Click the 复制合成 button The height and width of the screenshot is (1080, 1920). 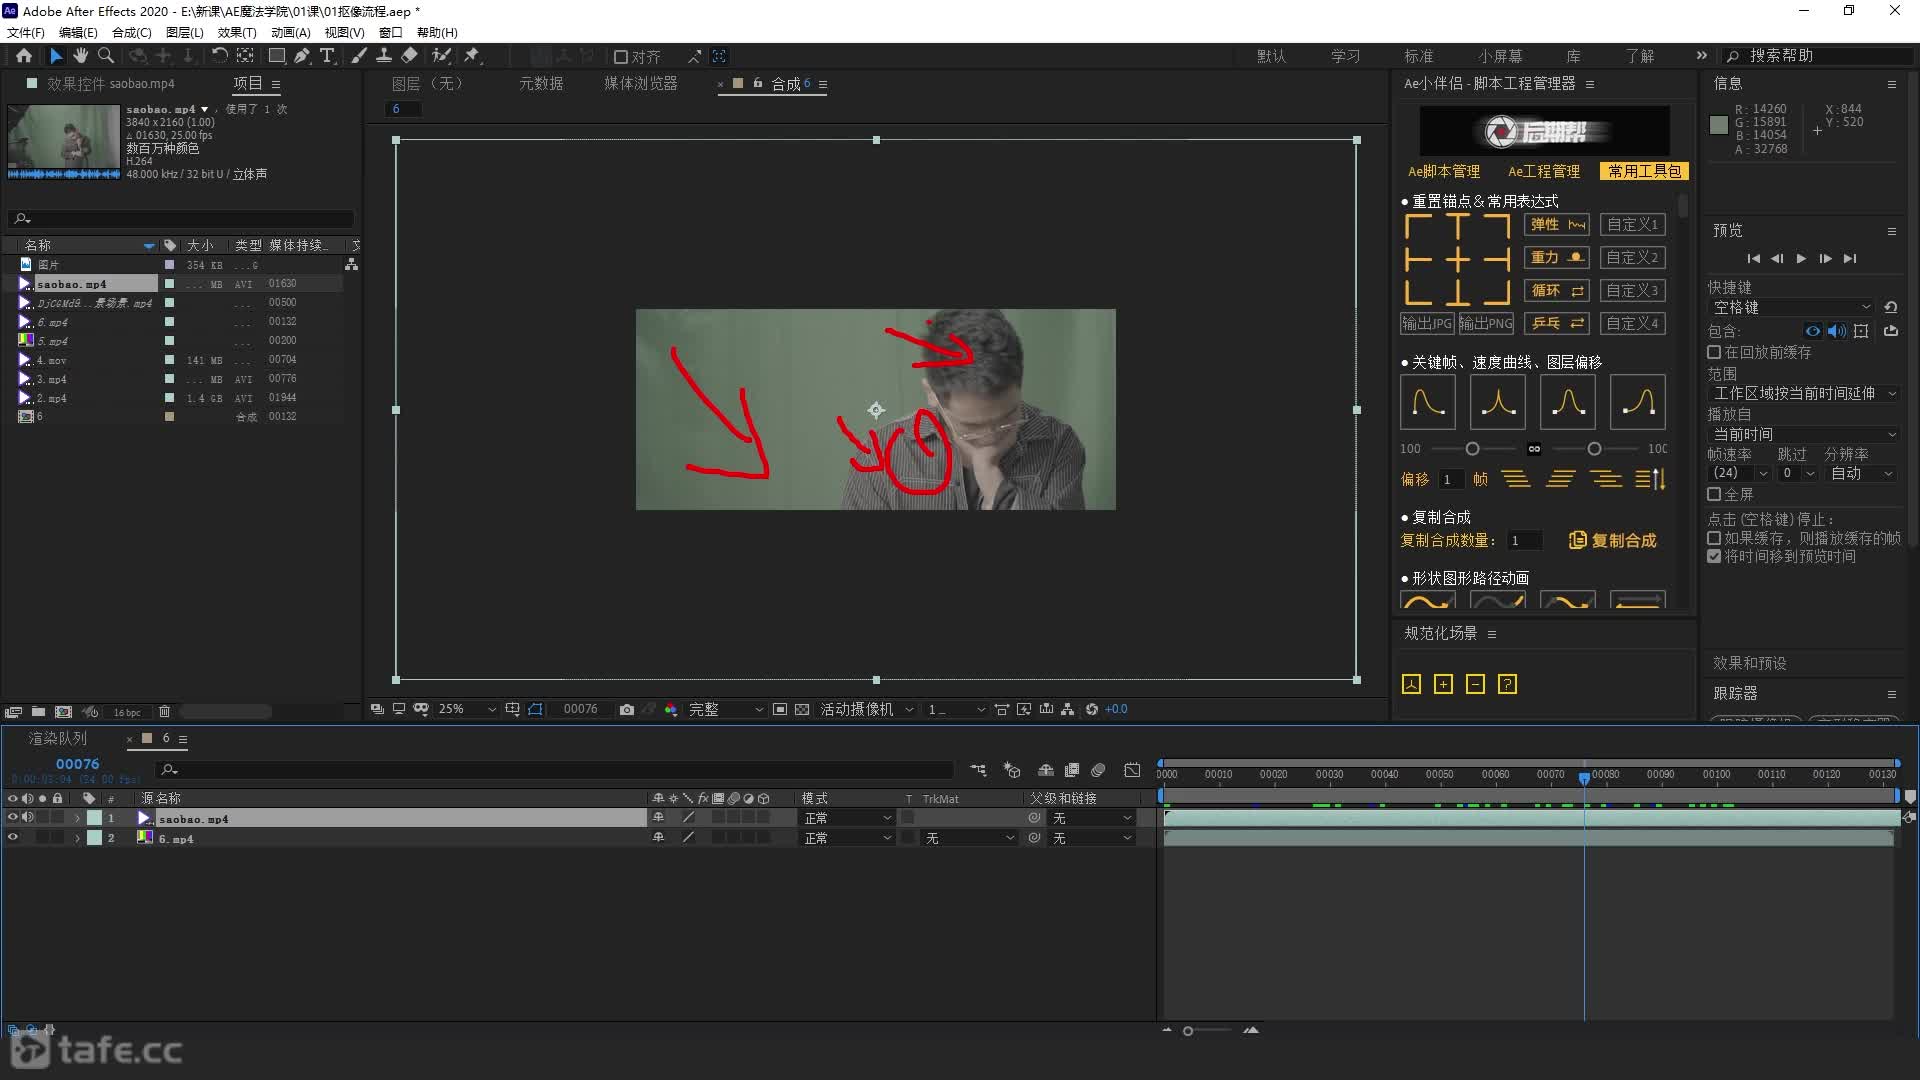point(1612,541)
